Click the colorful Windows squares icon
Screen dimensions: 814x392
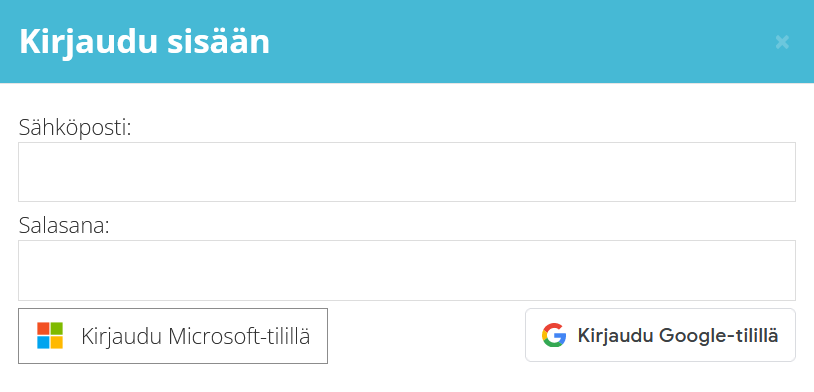click(x=50, y=335)
